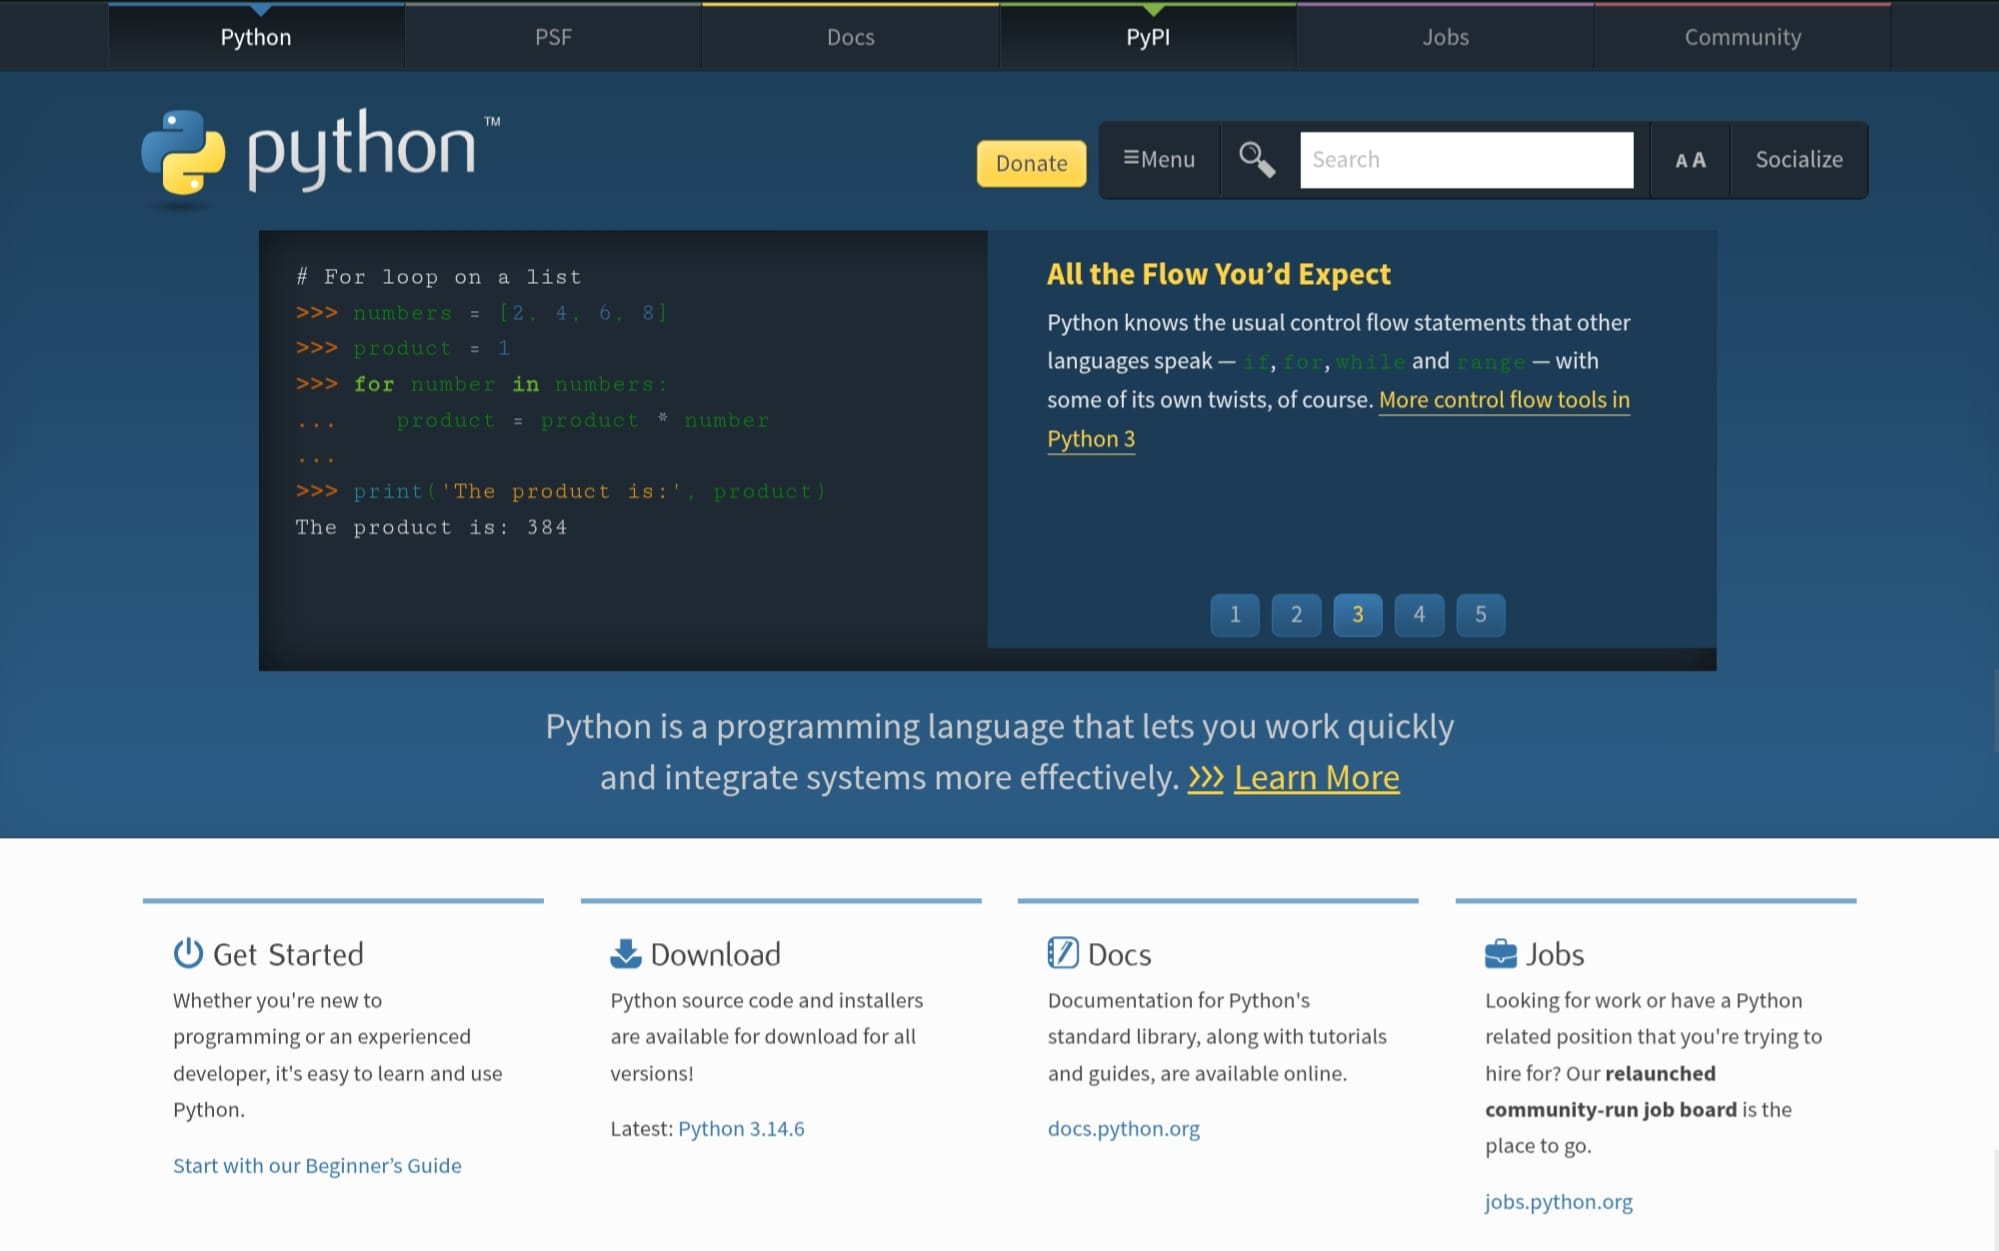
Task: Open the PSF top navigation tab
Action: 553,37
